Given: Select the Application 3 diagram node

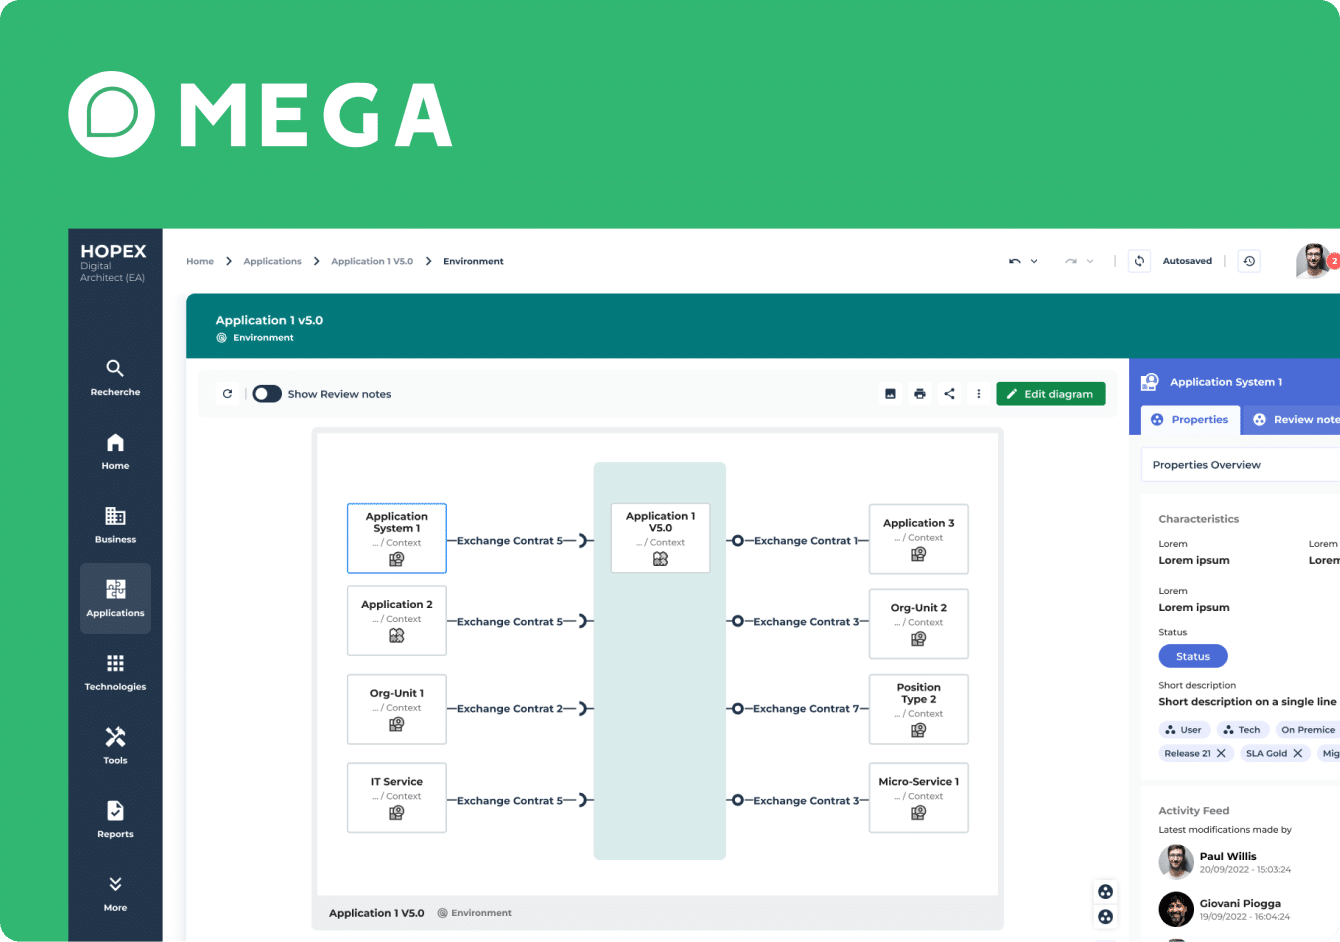Looking at the screenshot, I should click(919, 539).
